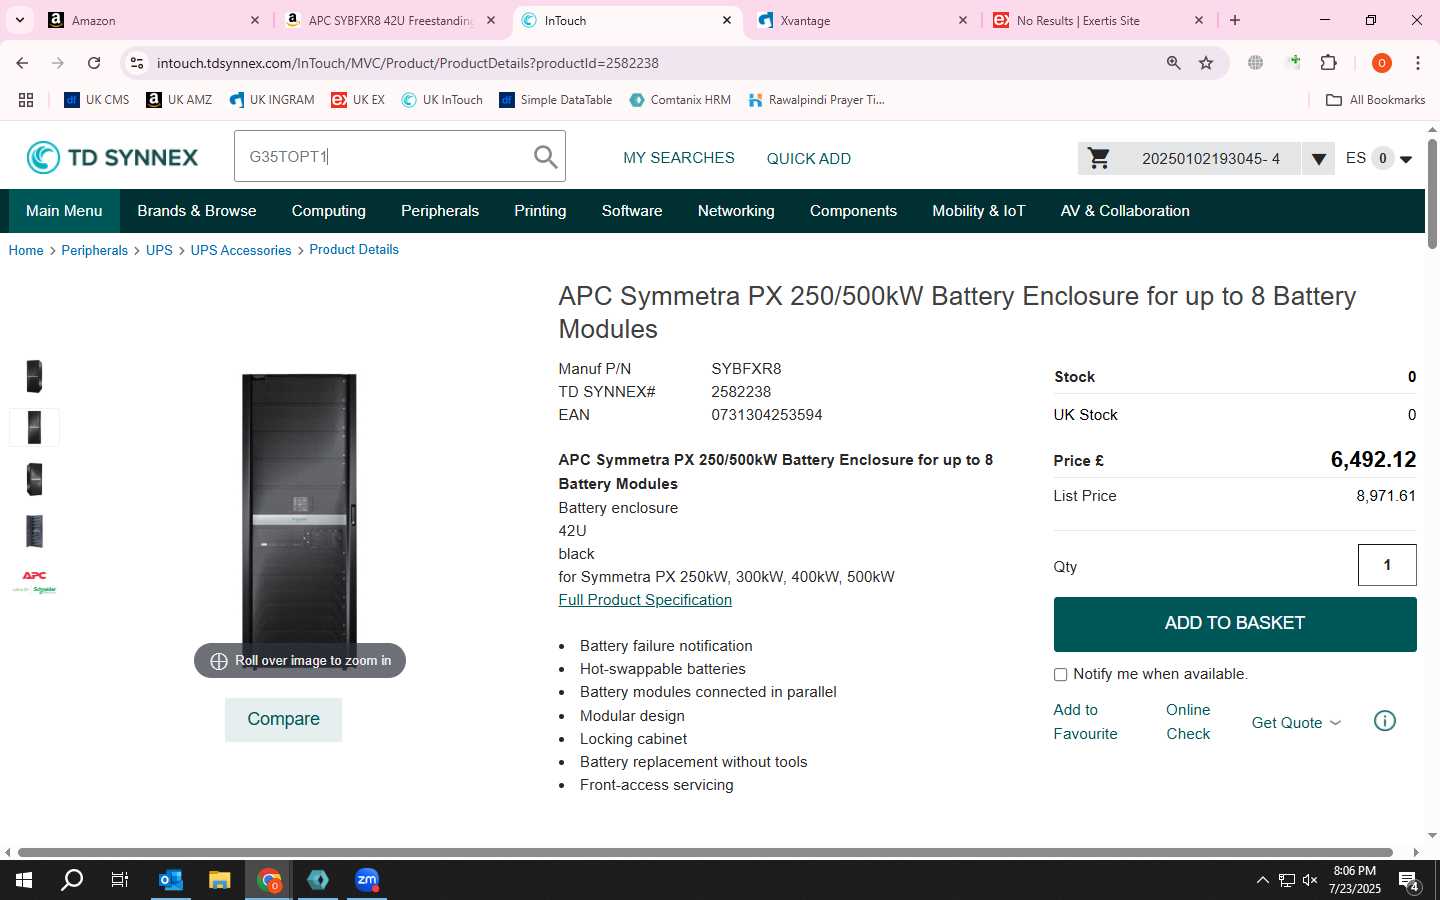1440x900 pixels.
Task: Show hidden system tray icons
Action: coord(1262,880)
